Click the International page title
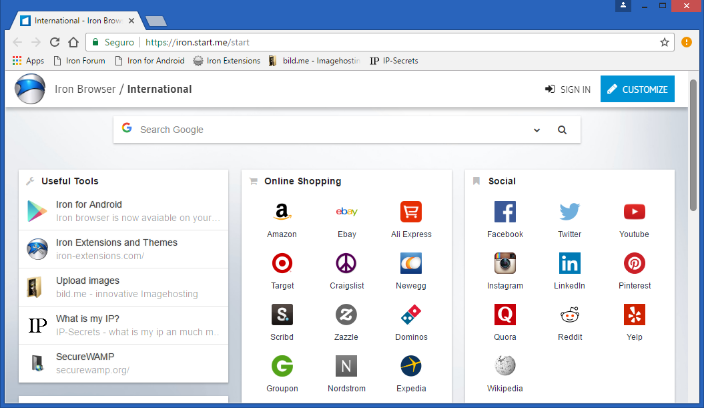Image resolution: width=704 pixels, height=408 pixels. coord(159,89)
